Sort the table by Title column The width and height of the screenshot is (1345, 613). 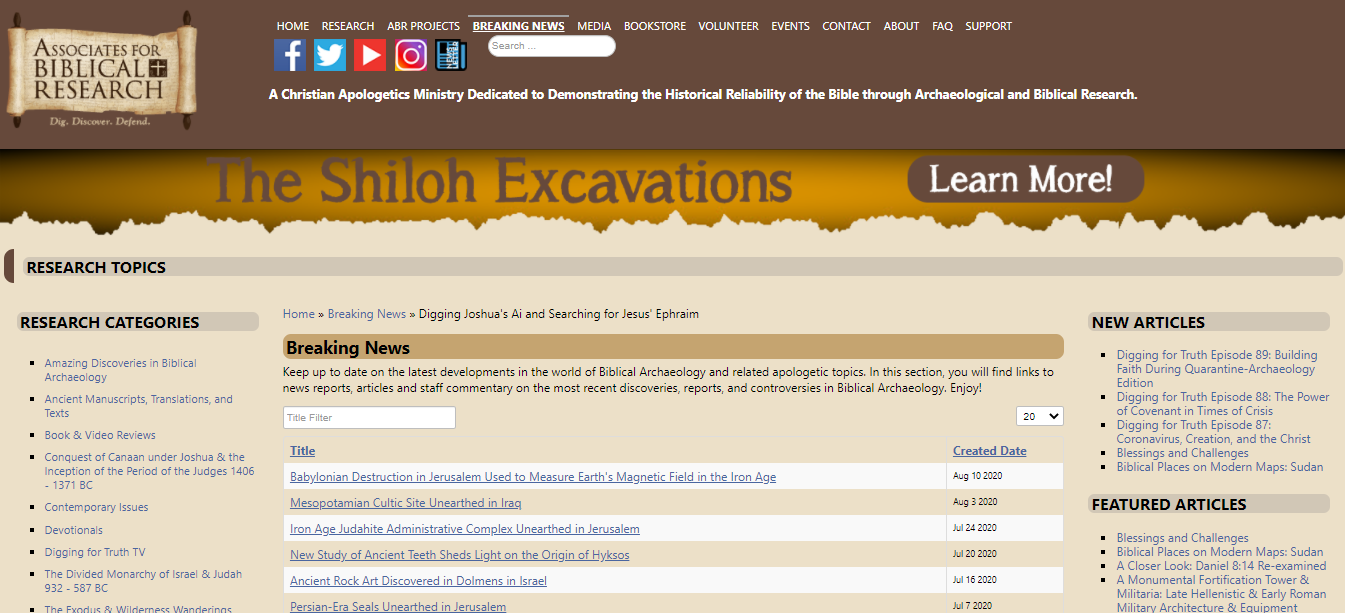pos(302,451)
